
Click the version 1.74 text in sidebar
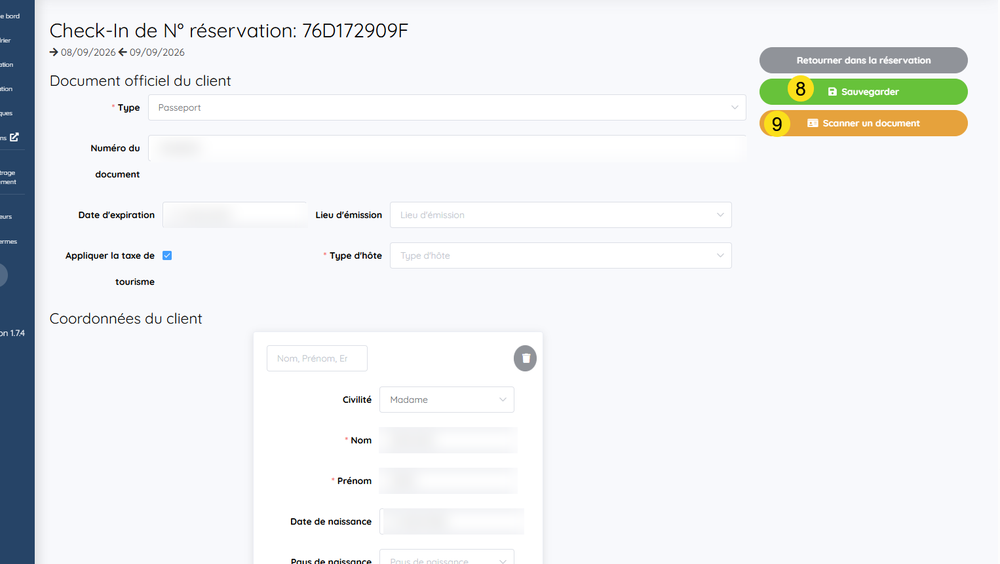pos(12,333)
